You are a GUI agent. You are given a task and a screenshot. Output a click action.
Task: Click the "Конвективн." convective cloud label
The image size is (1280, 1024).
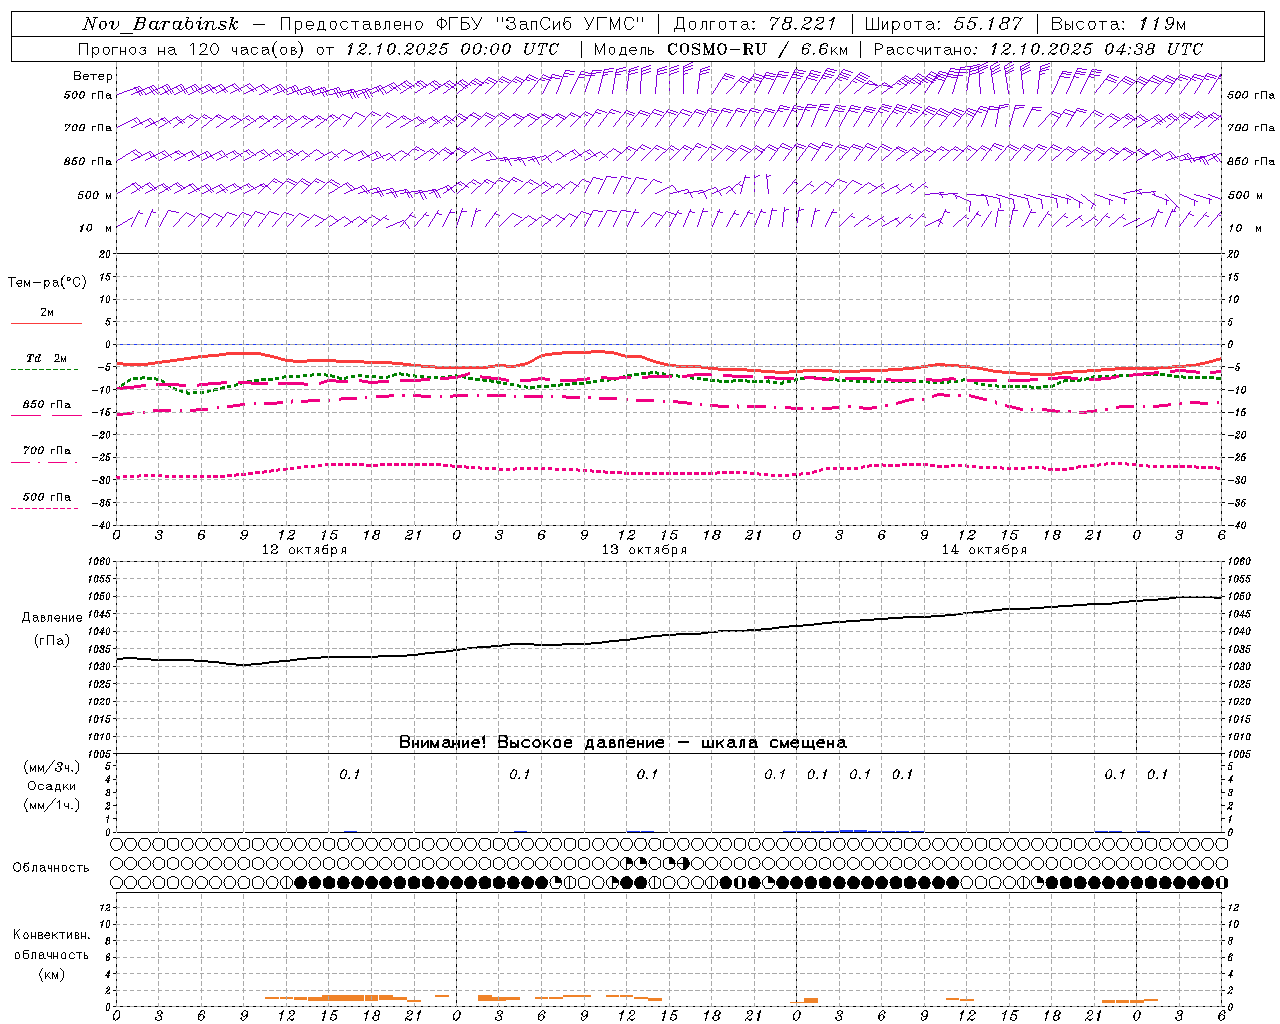pos(51,935)
